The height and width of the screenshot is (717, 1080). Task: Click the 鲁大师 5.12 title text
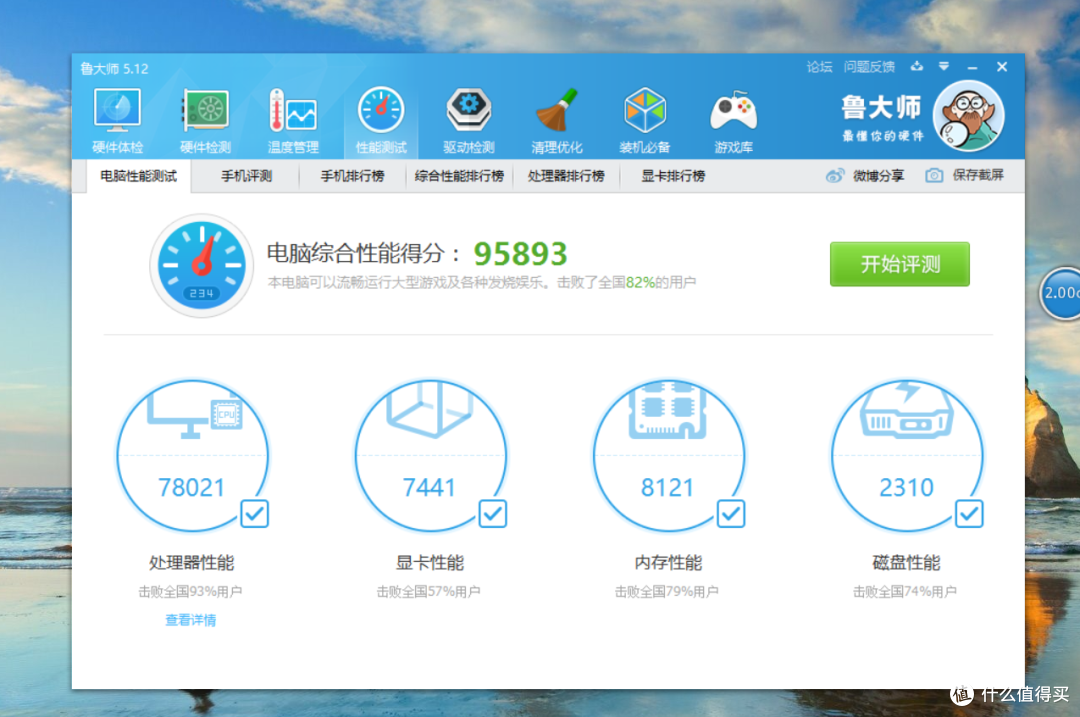(114, 68)
